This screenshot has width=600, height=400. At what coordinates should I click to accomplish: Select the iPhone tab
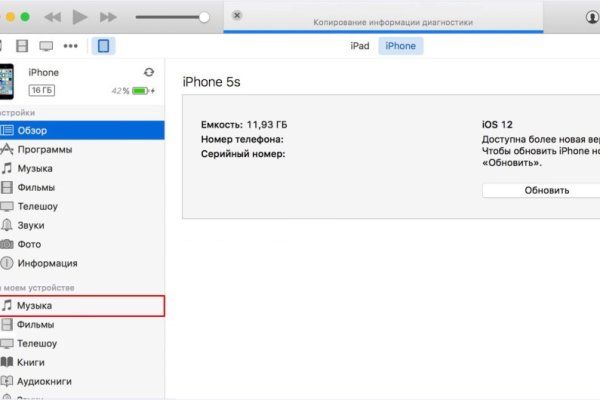[x=400, y=46]
